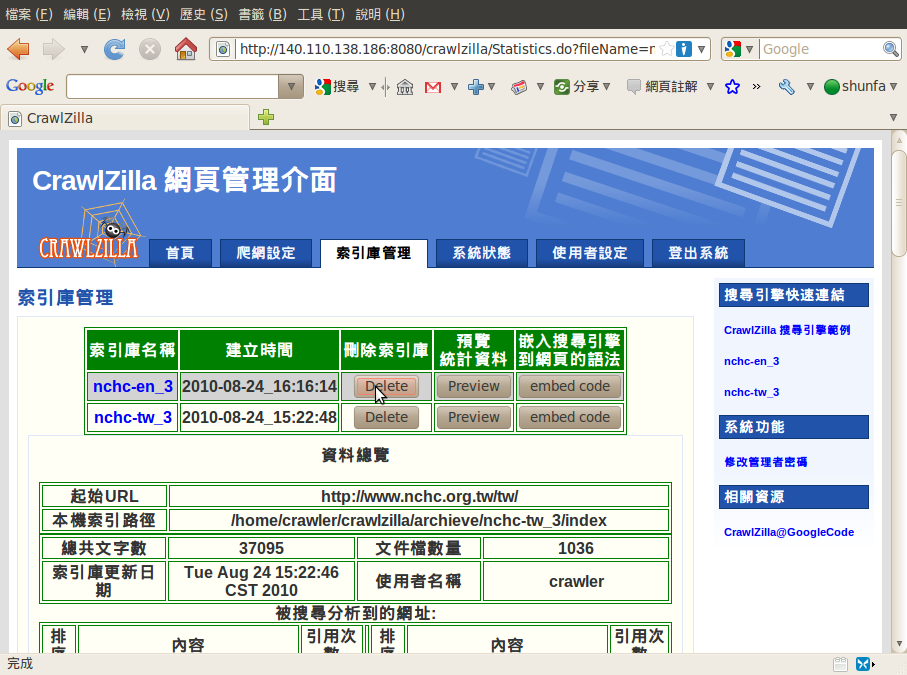
Task: Open the search engine selector dropdown
Action: 749,49
